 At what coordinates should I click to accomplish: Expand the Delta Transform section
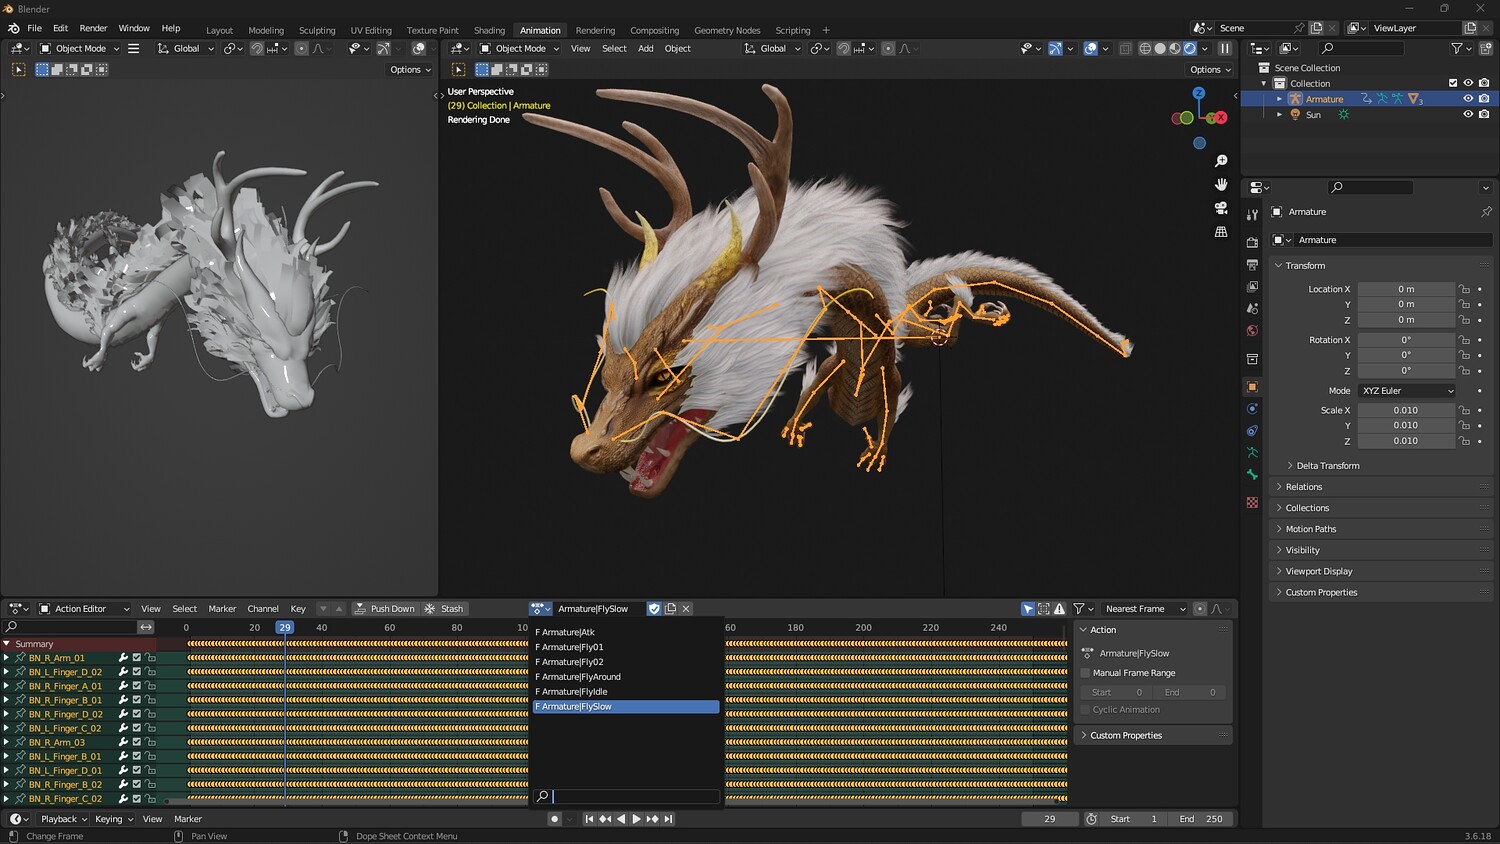pyautogui.click(x=1327, y=466)
